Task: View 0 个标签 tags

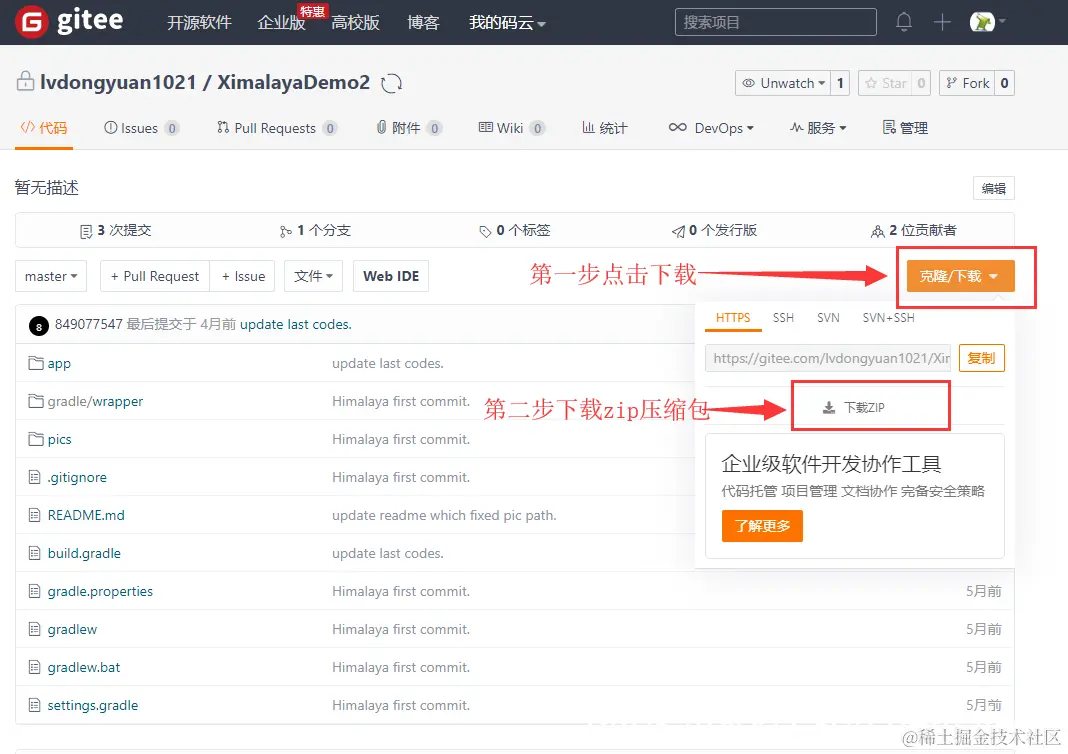Action: [x=514, y=230]
